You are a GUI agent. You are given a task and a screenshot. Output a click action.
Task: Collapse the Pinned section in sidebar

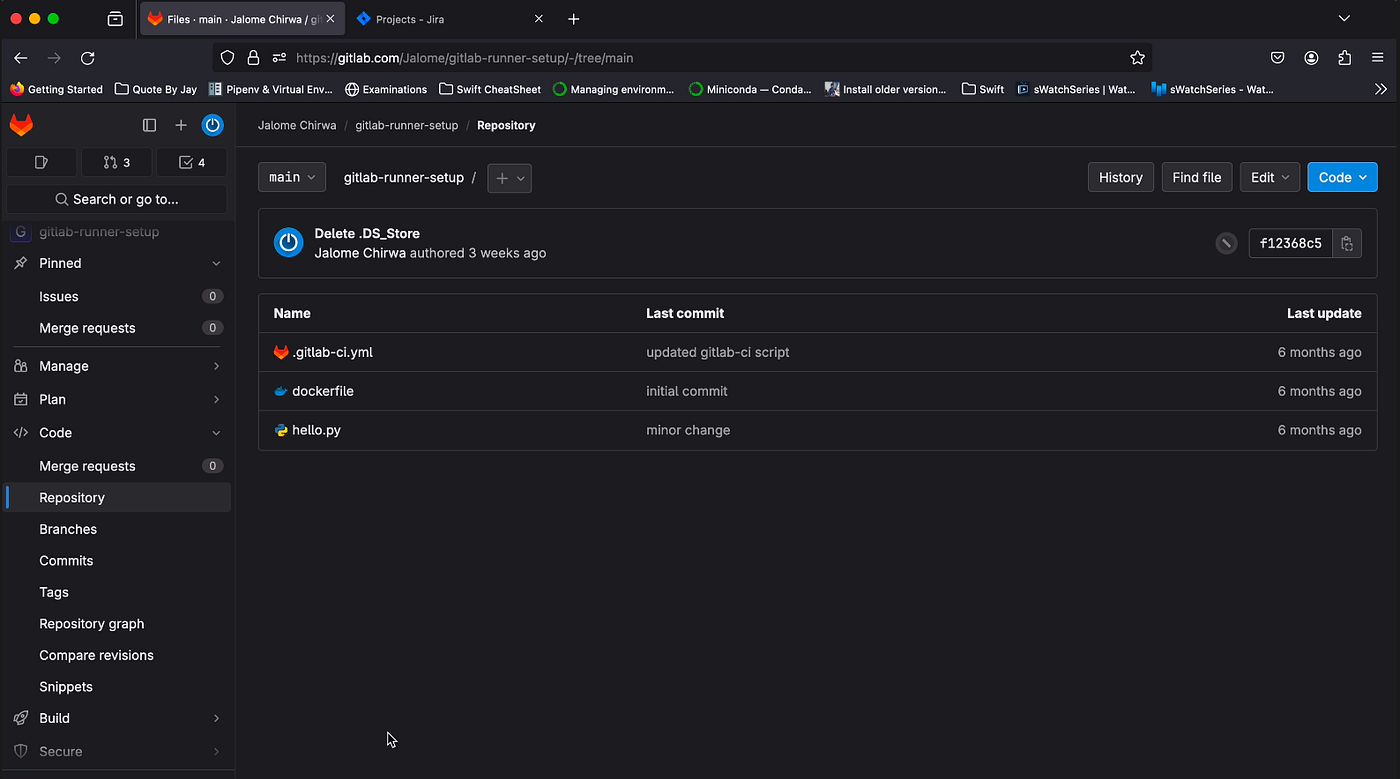tap(117, 263)
